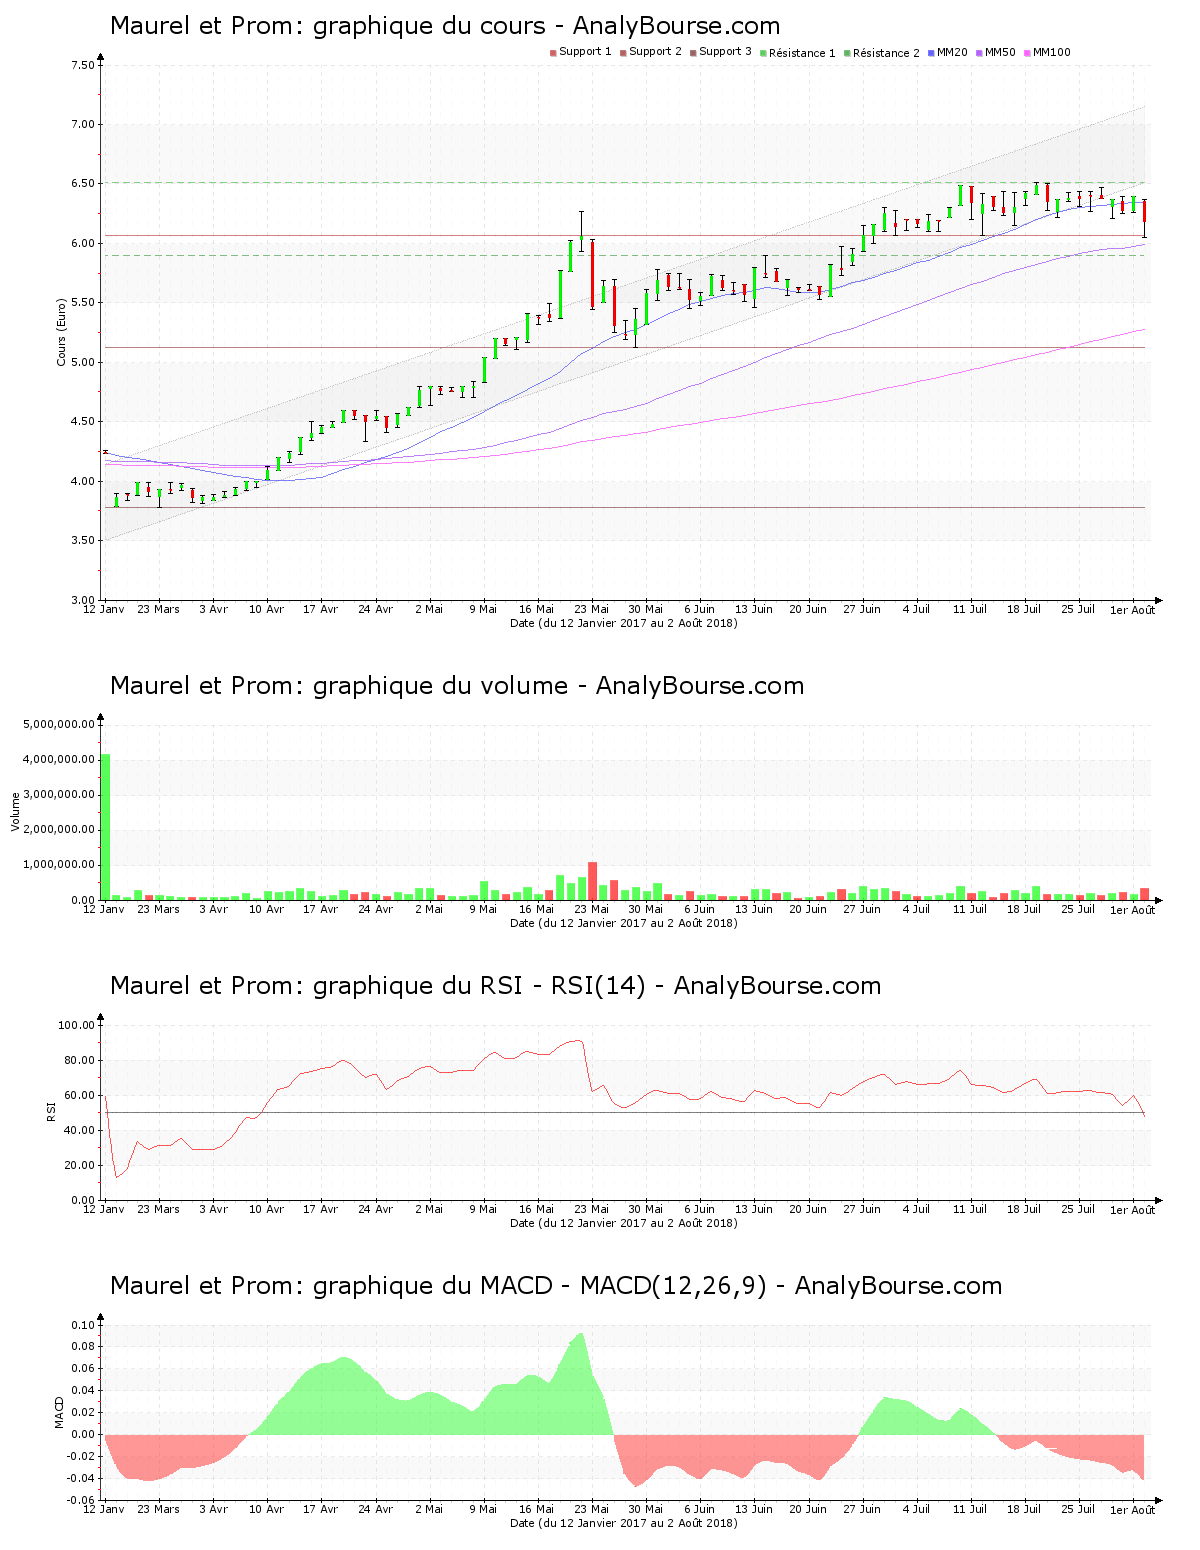Click the 'RSI' y-axis label
Viewport: 1200px width, 1550px height.
pos(51,1112)
